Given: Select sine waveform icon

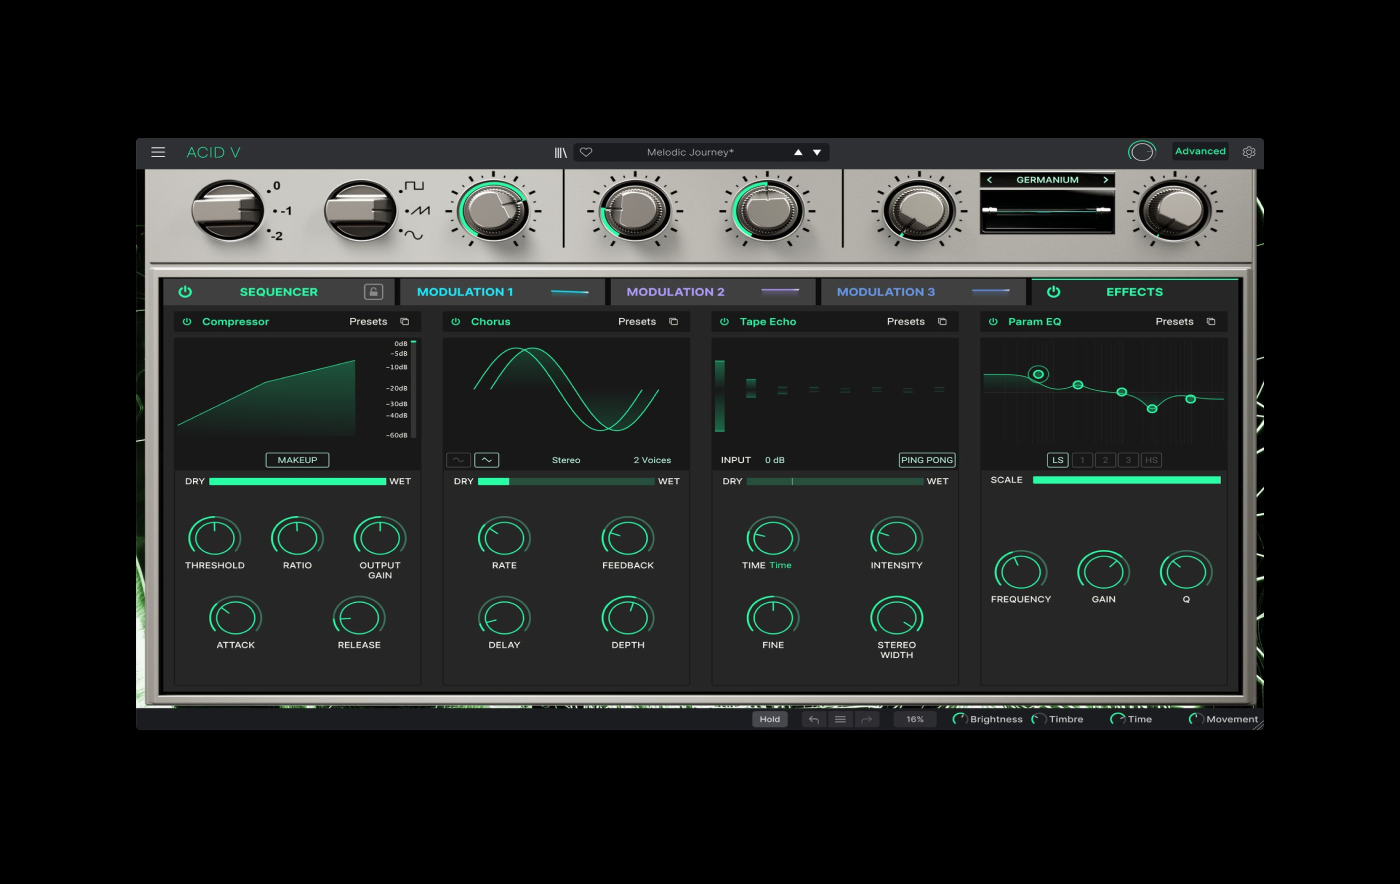Looking at the screenshot, I should point(413,236).
